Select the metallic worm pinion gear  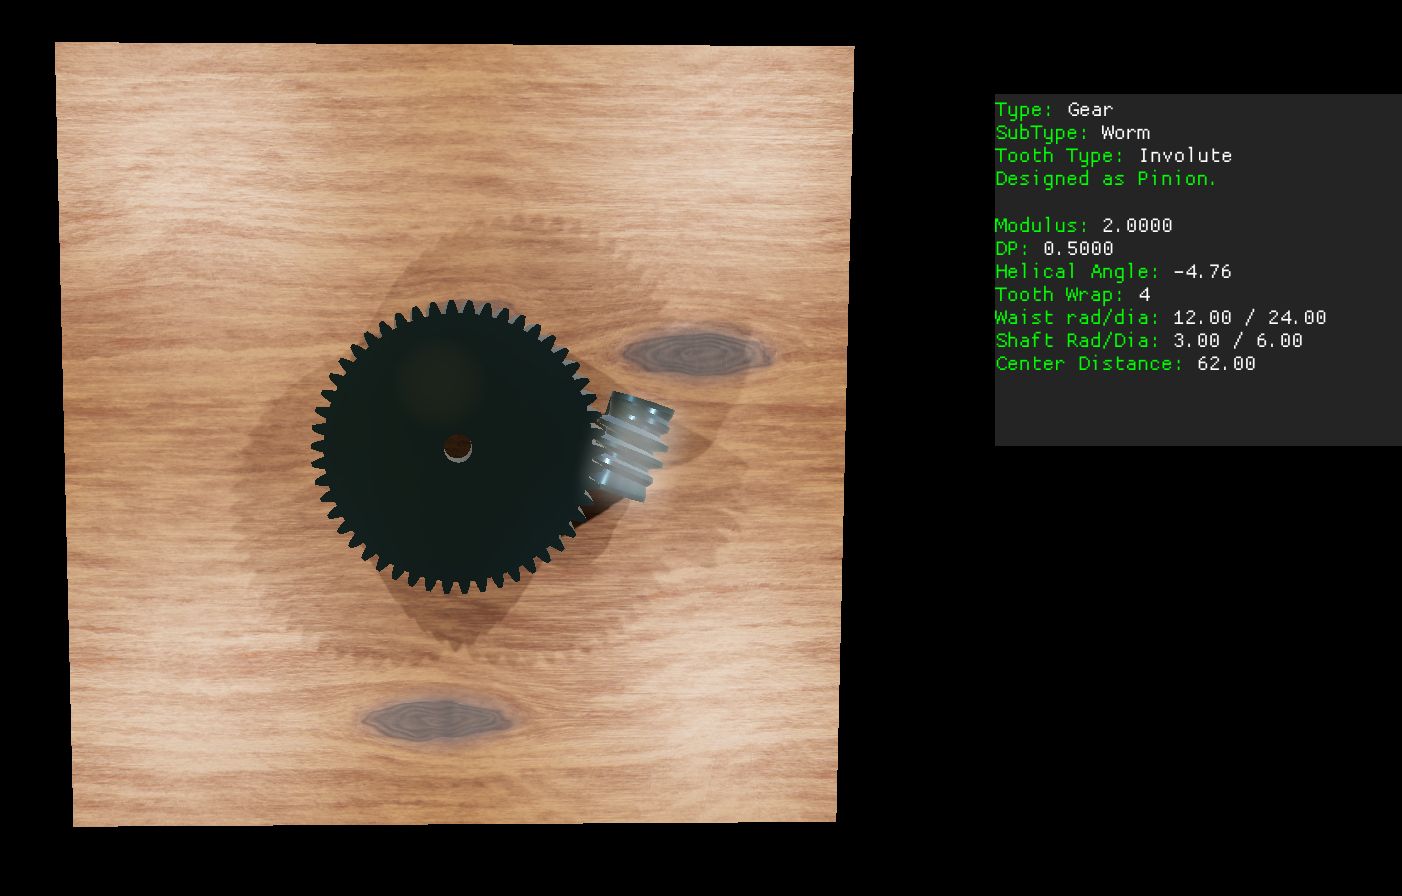point(631,445)
